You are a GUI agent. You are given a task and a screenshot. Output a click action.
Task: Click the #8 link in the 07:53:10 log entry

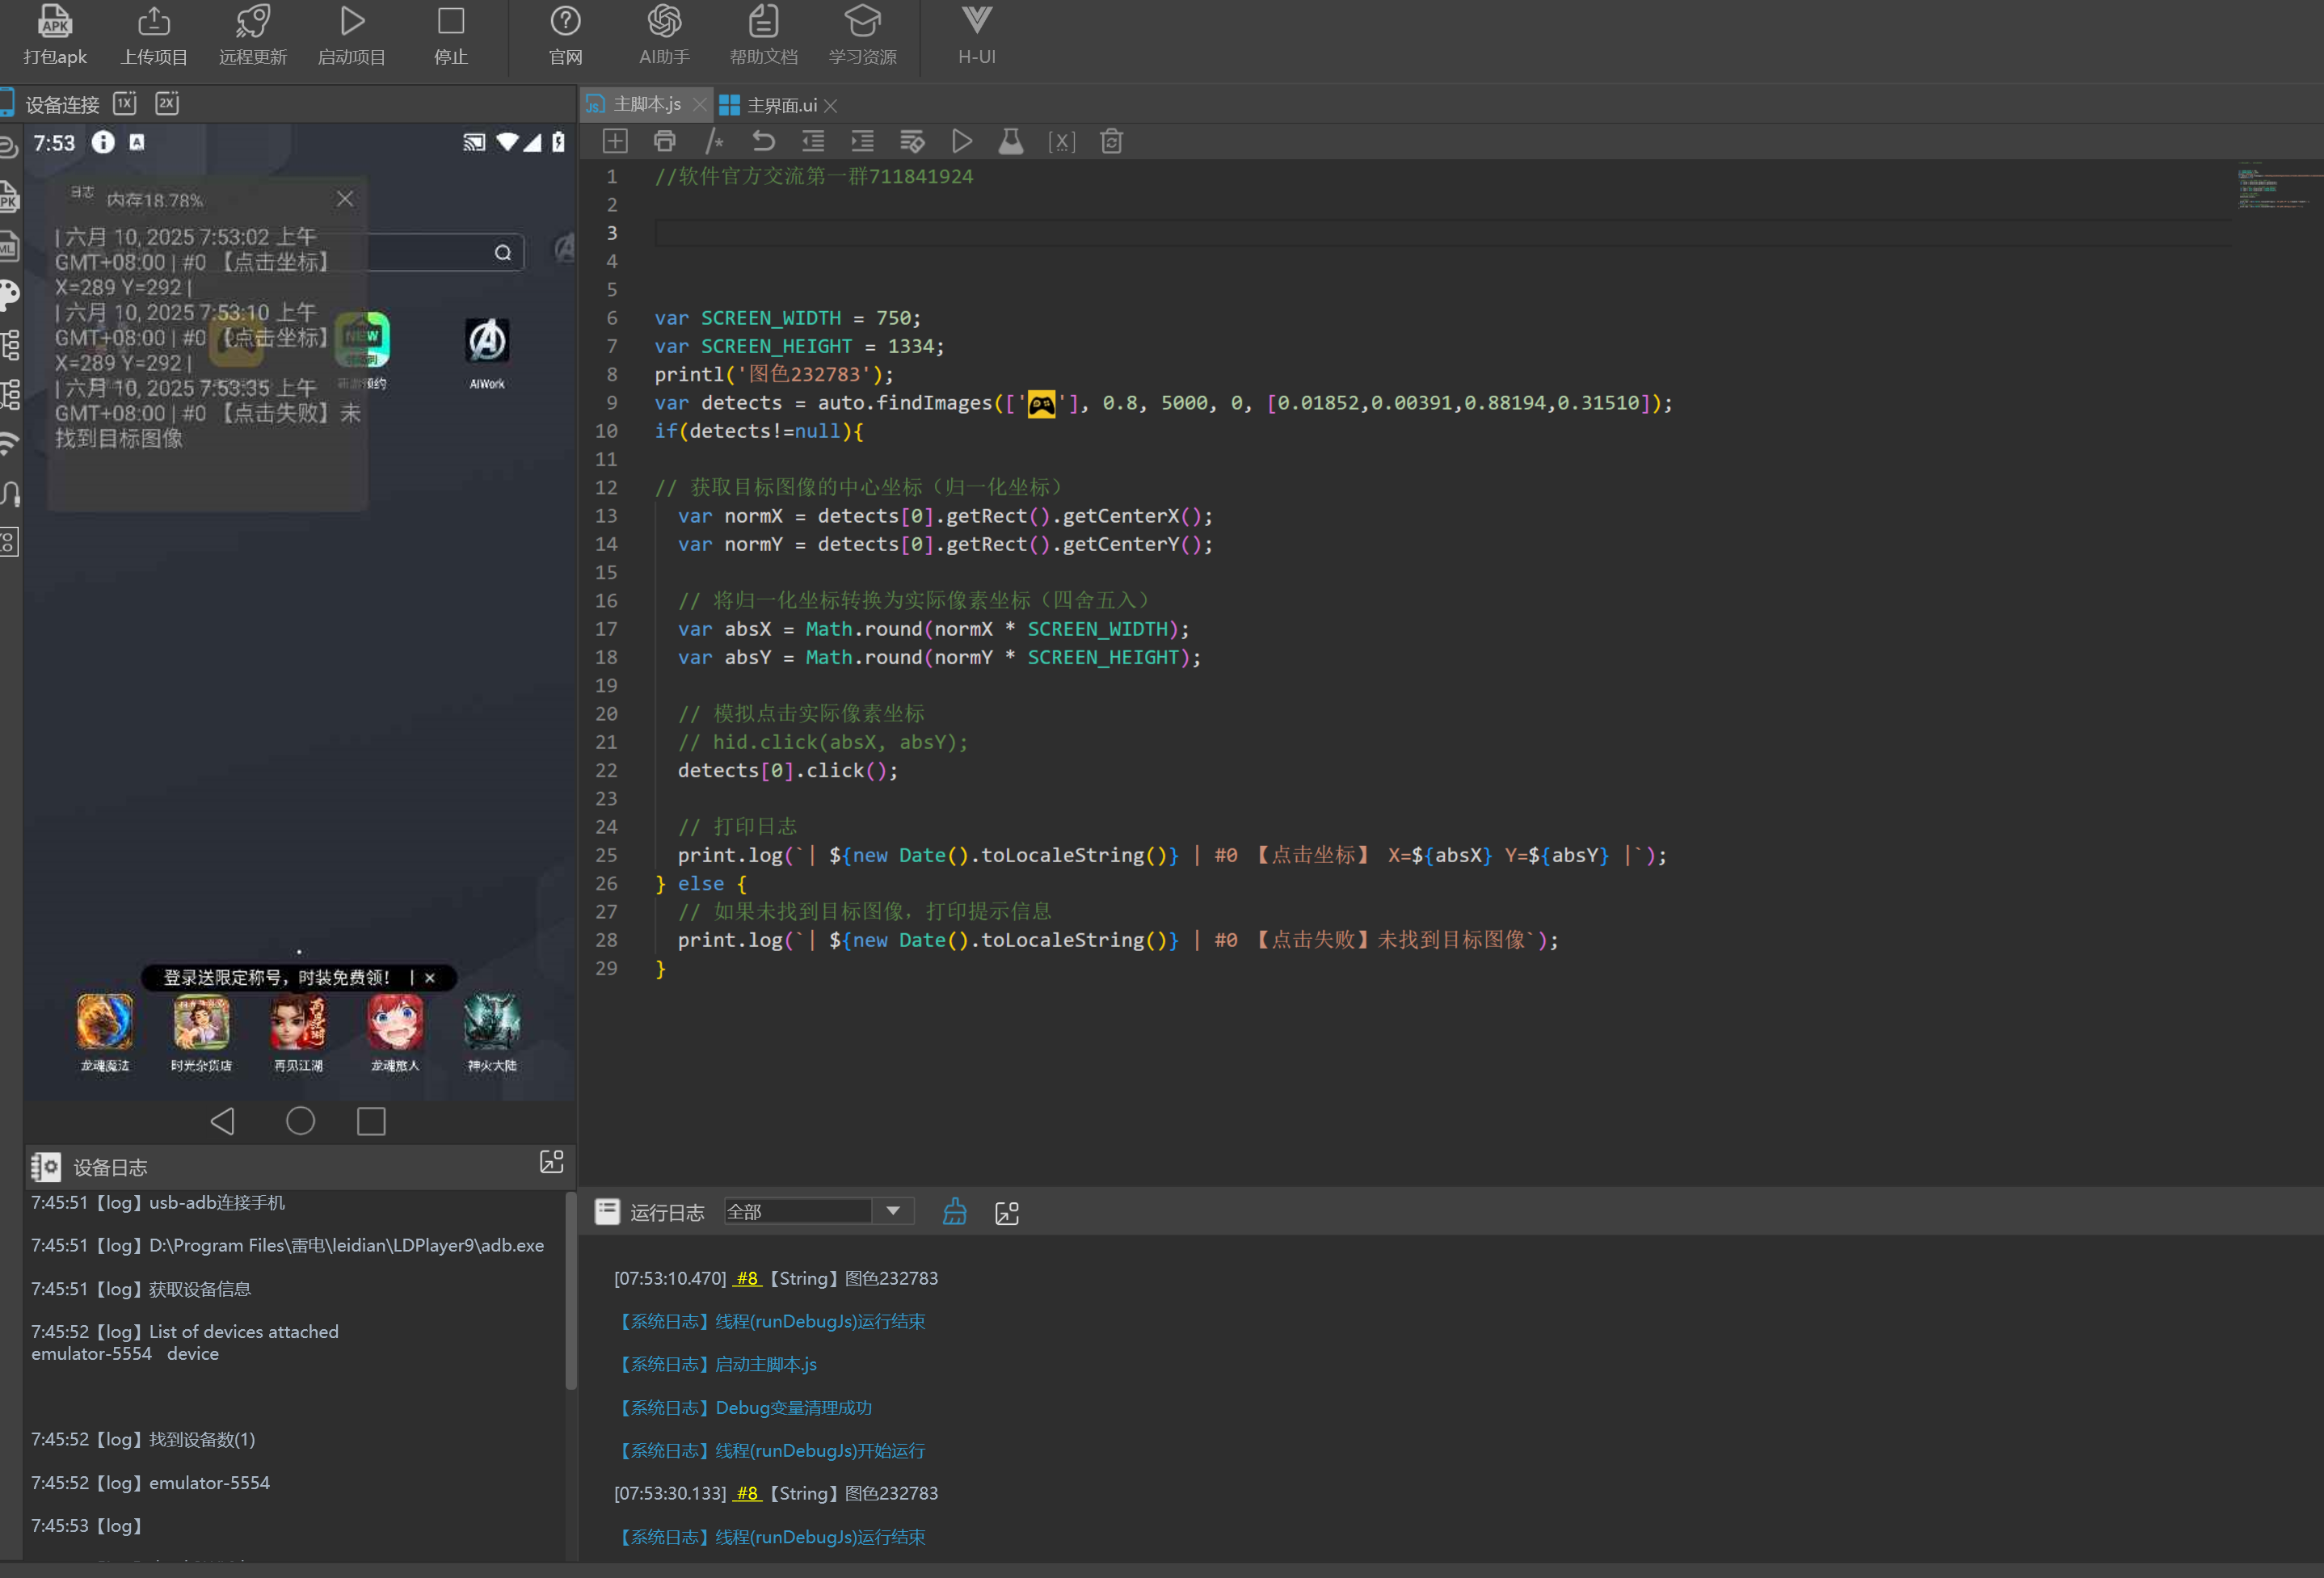click(x=747, y=1278)
